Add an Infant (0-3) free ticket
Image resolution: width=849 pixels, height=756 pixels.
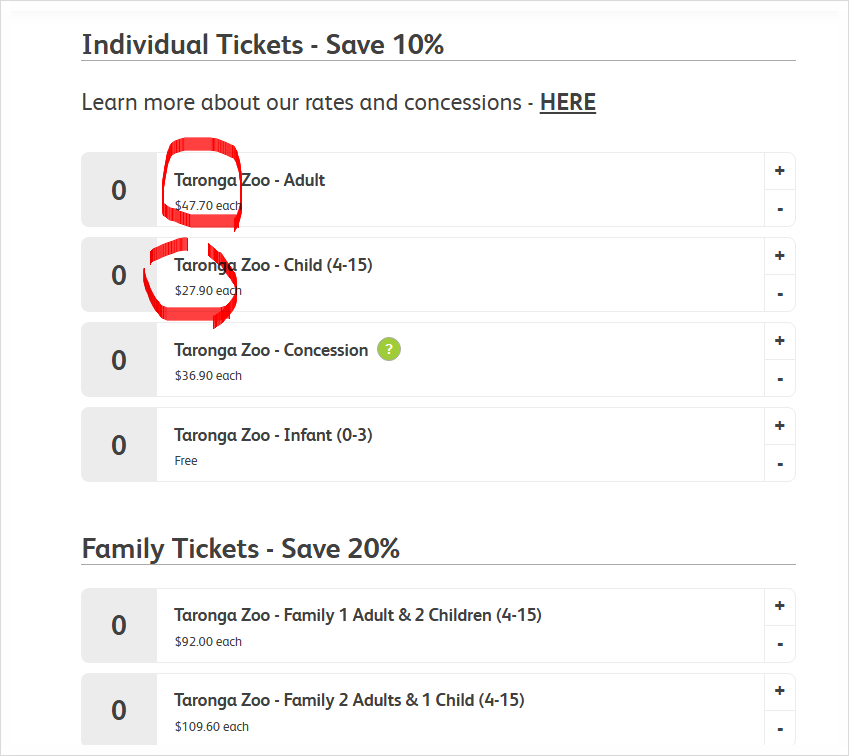(x=779, y=426)
